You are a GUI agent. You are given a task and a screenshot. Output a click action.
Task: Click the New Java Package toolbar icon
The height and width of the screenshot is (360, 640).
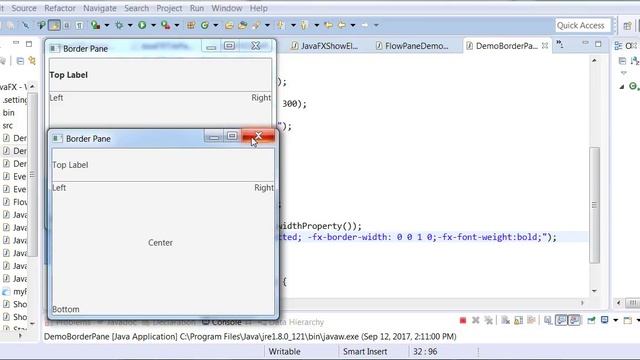pyautogui.click(x=191, y=25)
